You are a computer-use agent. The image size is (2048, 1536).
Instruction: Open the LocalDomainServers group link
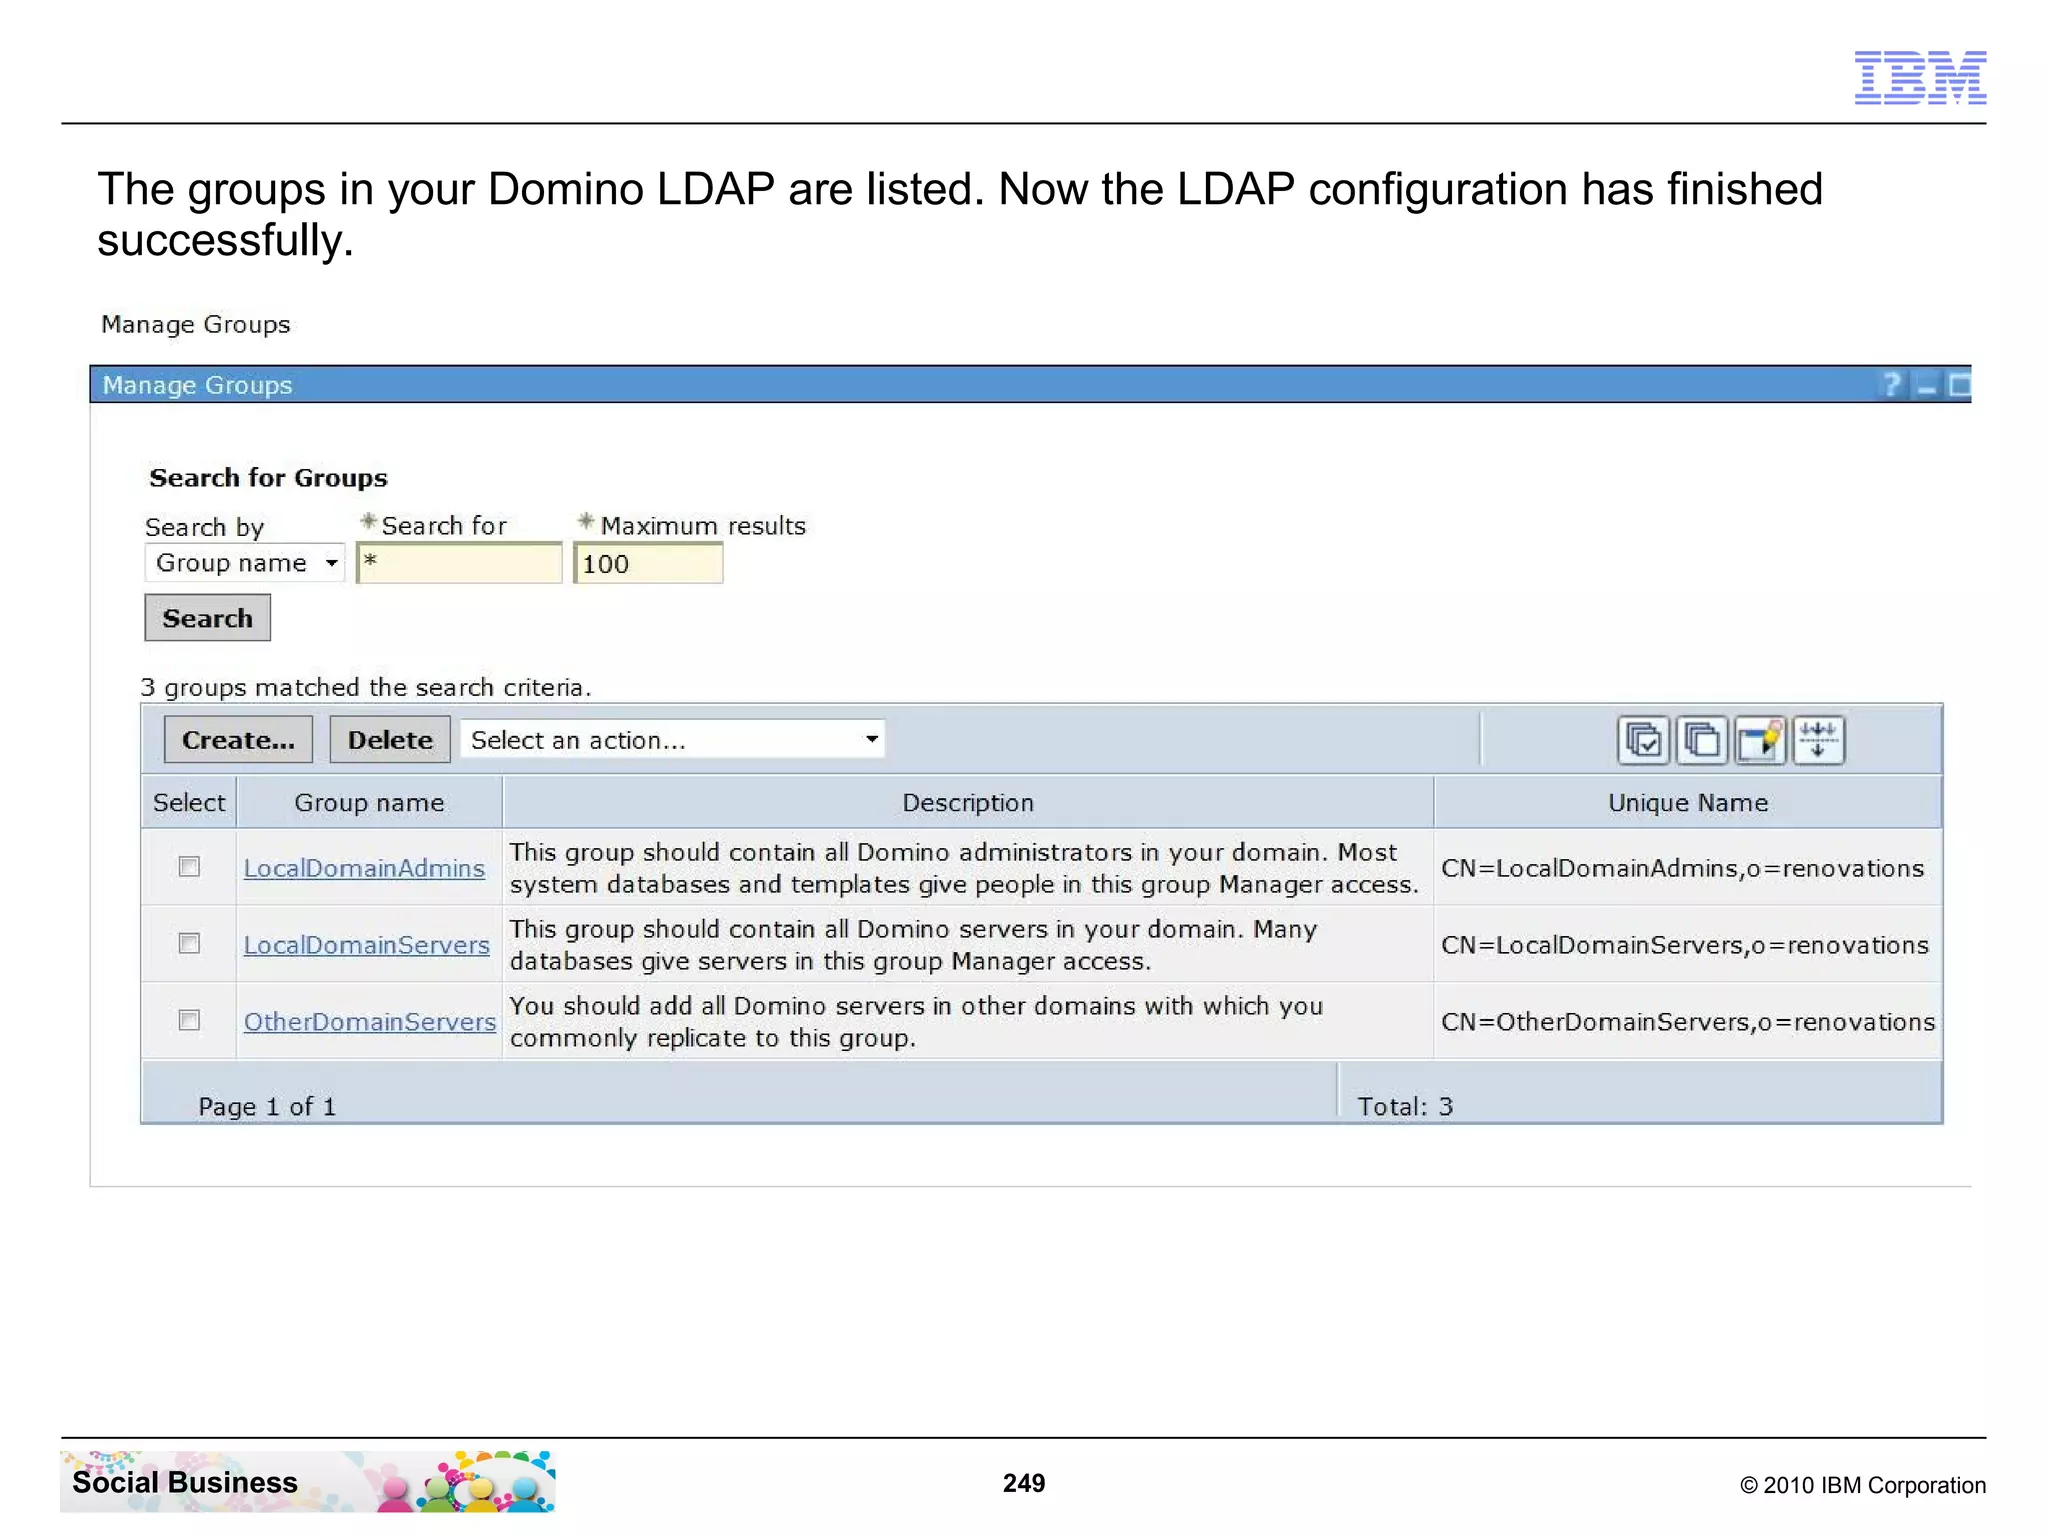(367, 945)
